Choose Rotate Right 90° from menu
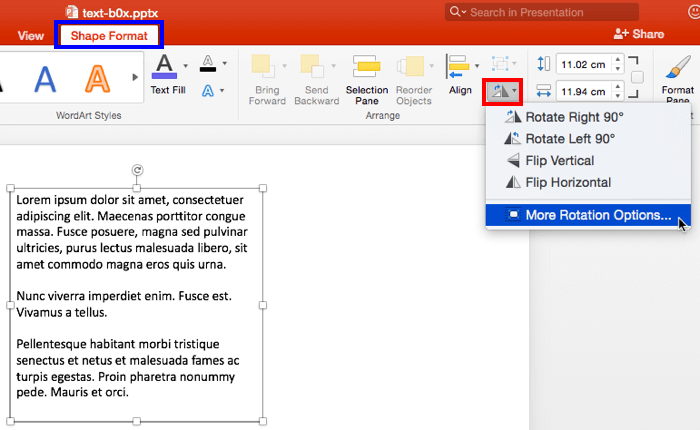 pos(588,117)
